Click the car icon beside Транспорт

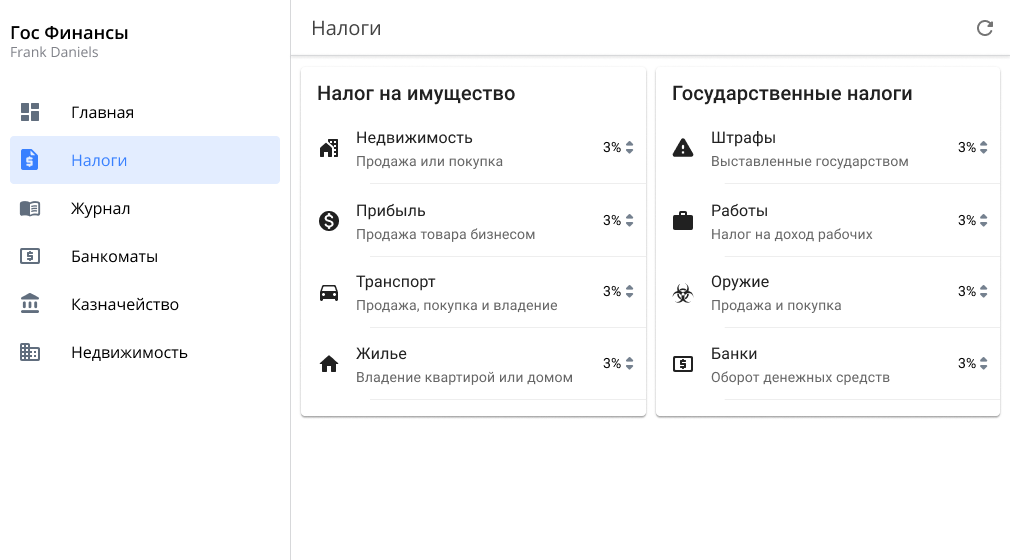tap(329, 293)
